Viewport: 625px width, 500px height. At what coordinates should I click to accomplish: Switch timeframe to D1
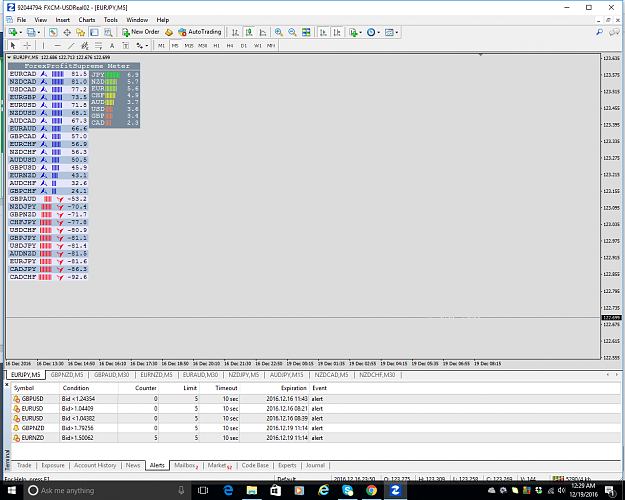pos(244,45)
